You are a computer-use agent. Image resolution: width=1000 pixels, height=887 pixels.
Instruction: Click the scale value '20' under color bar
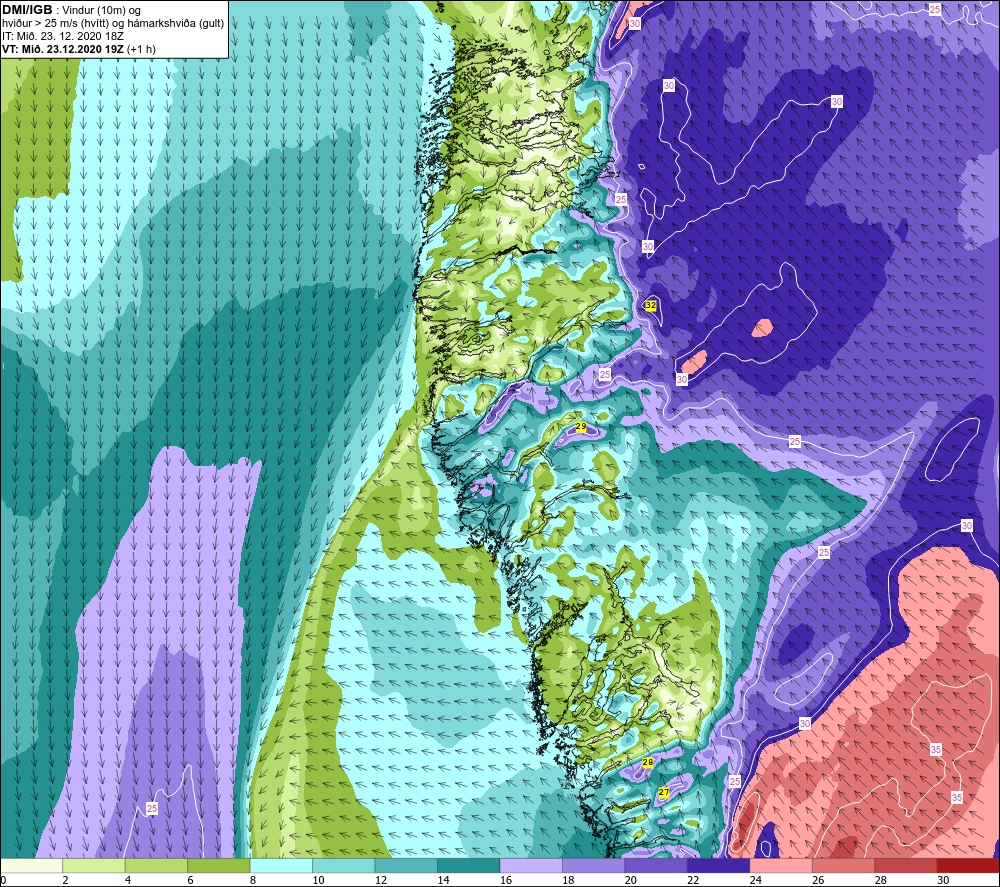[631, 880]
